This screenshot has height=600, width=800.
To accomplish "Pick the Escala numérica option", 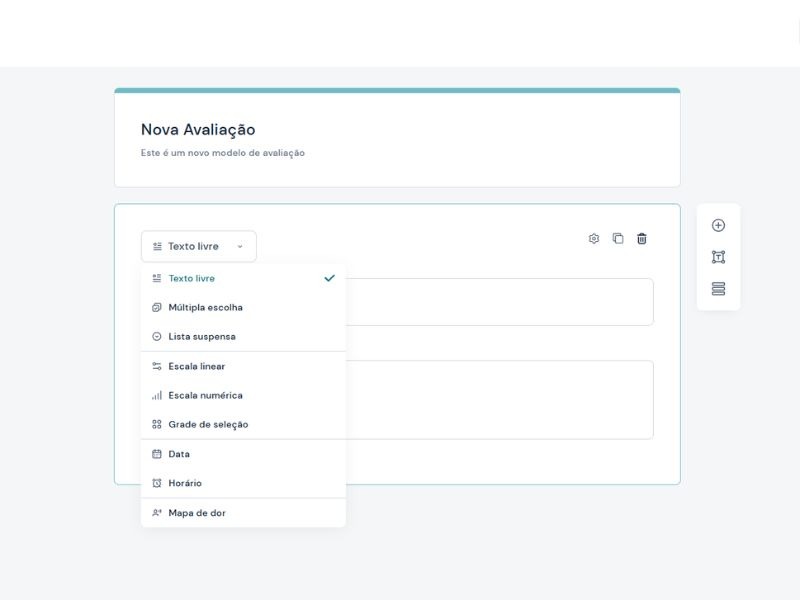I will [205, 395].
